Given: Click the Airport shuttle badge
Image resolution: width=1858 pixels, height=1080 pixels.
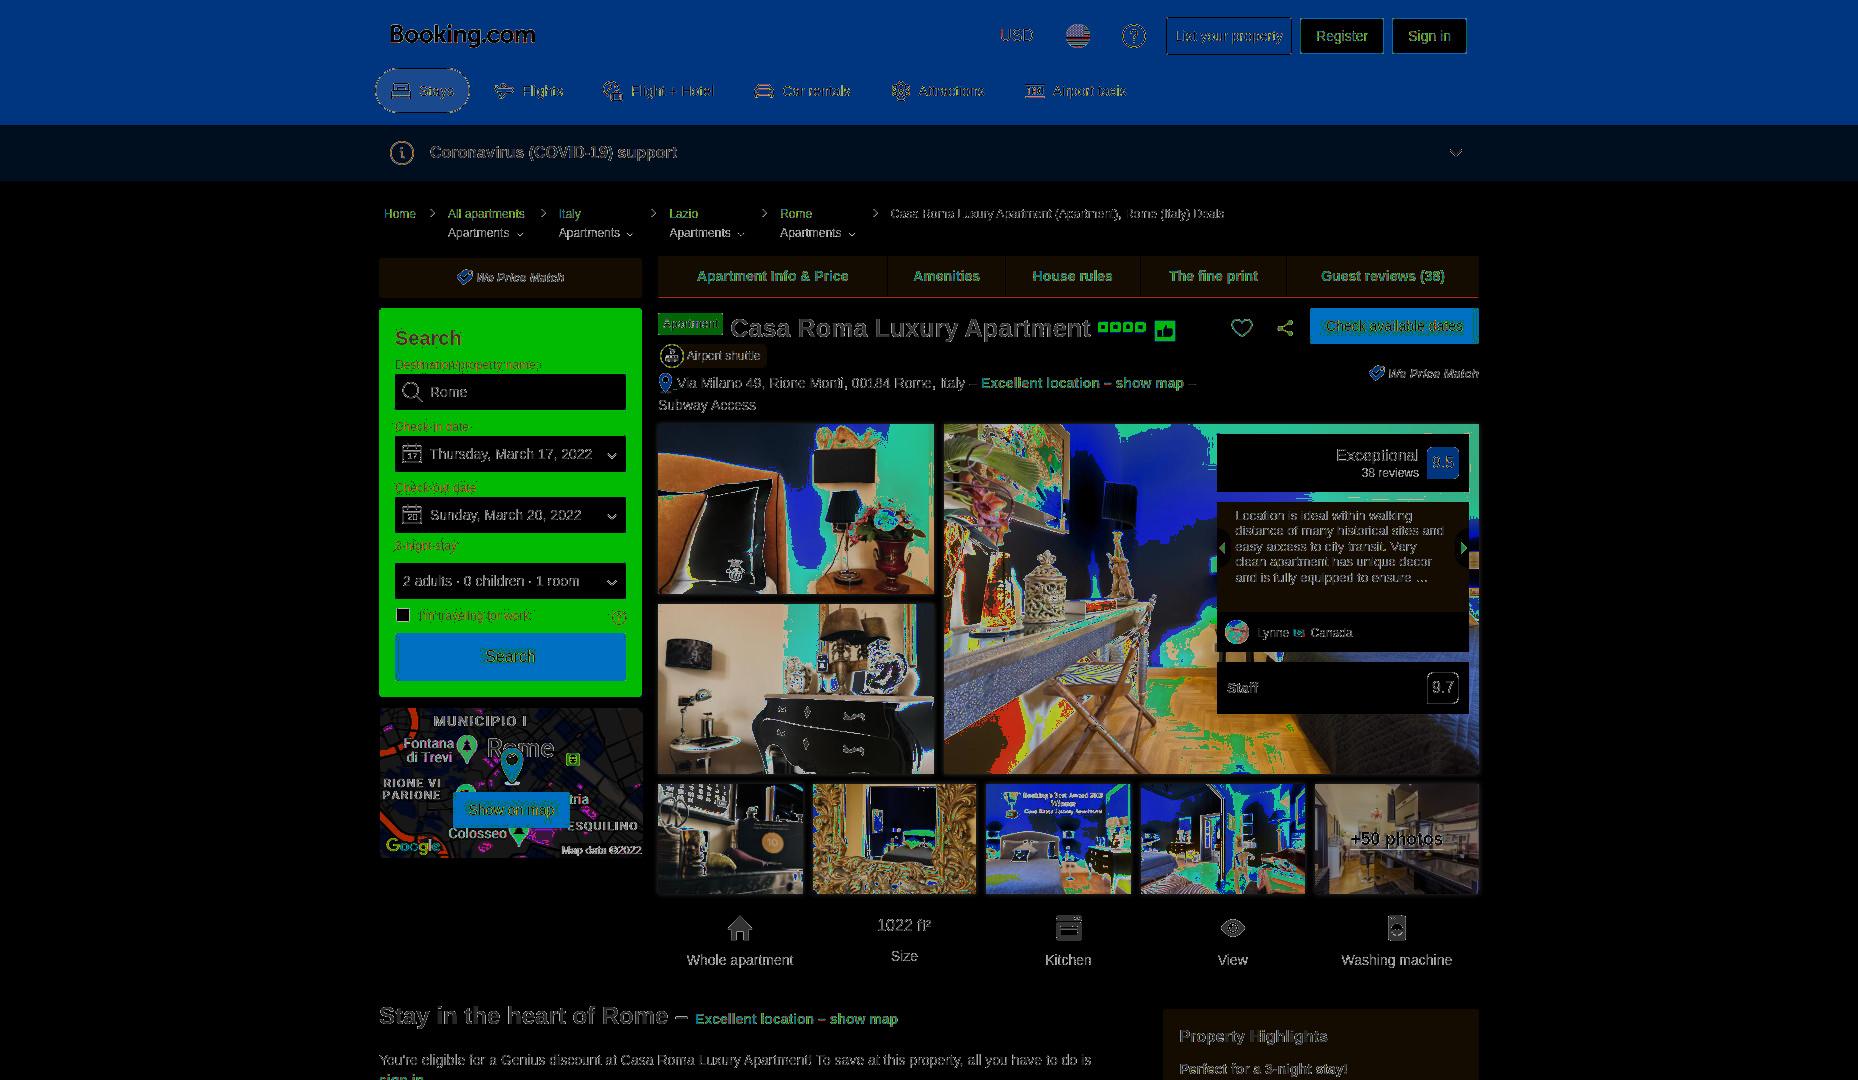Looking at the screenshot, I should point(712,356).
